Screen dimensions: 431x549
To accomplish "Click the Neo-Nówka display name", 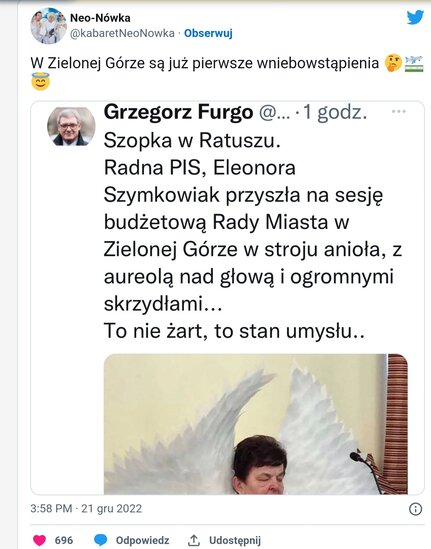I will pyautogui.click(x=100, y=18).
